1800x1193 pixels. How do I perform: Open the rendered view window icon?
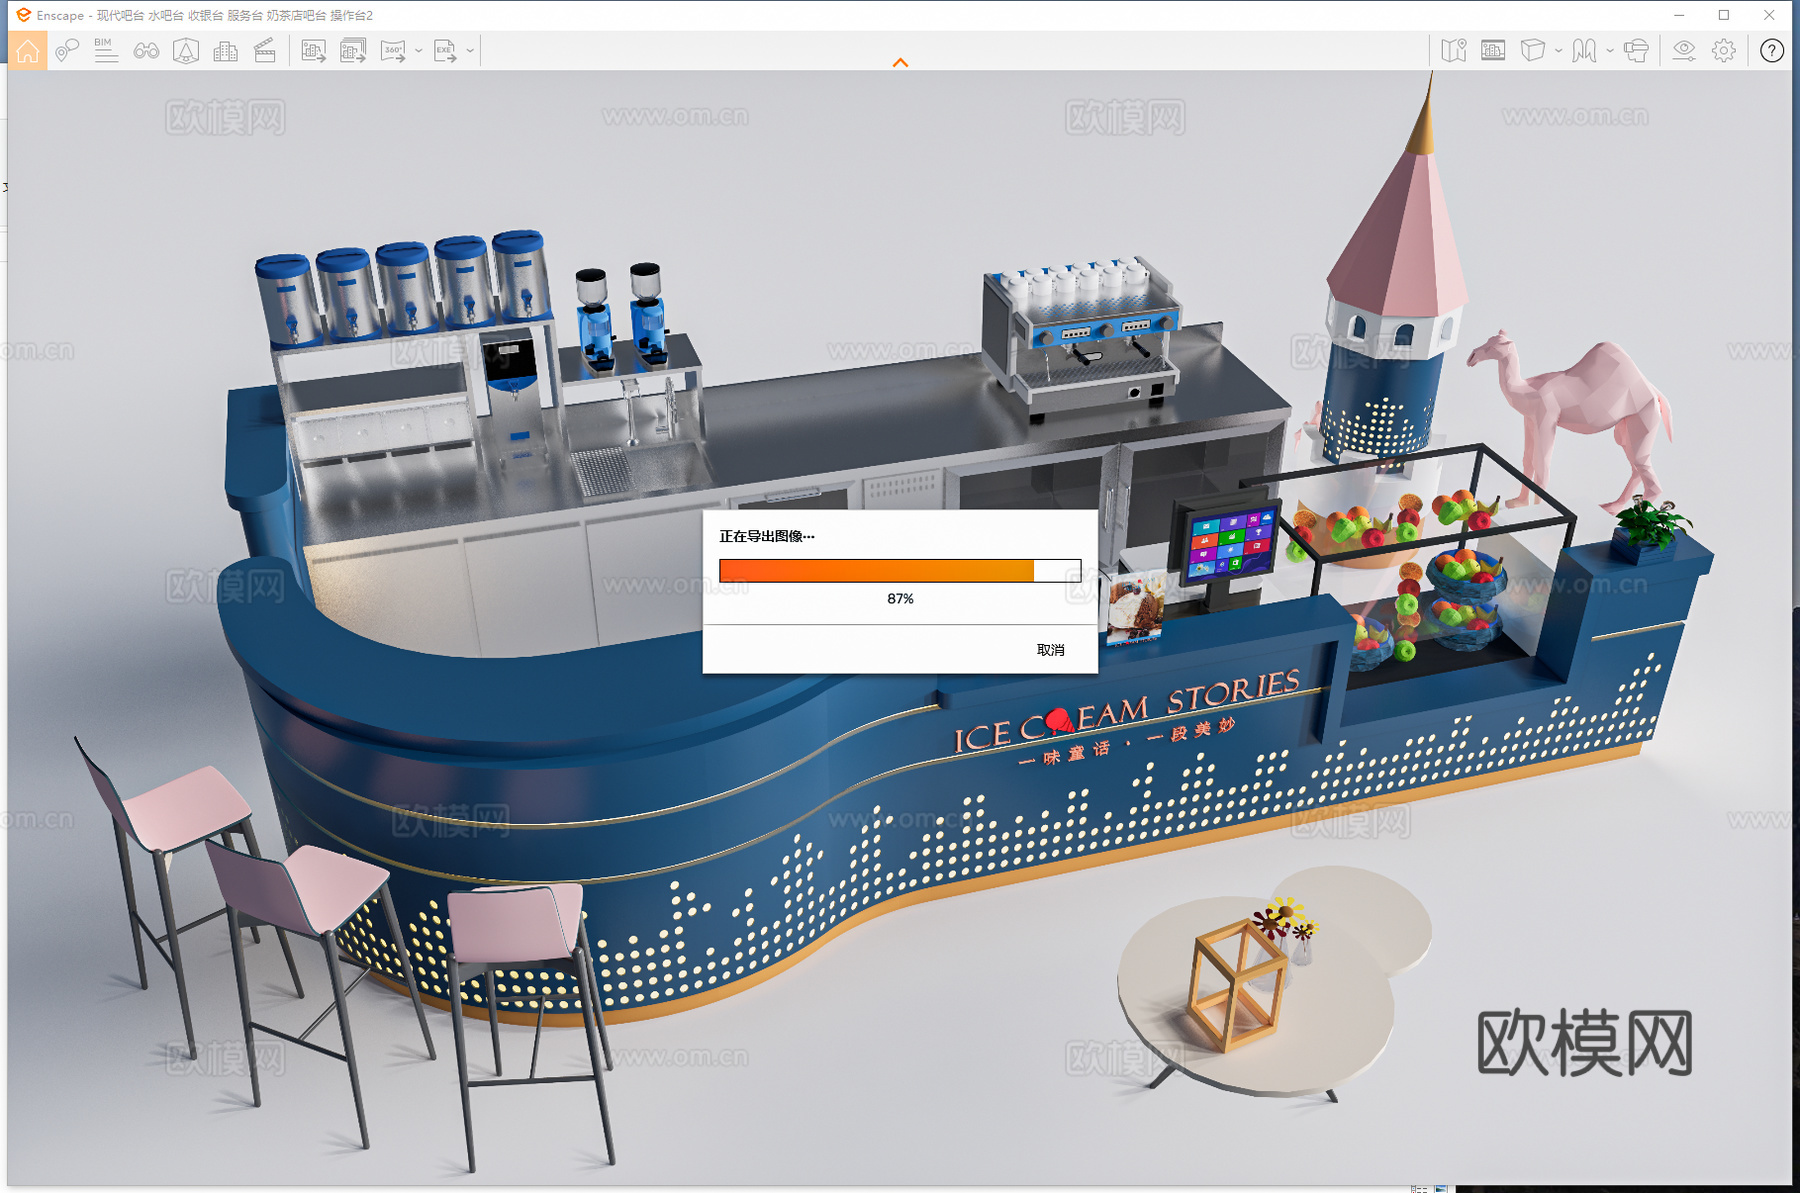pos(1493,50)
